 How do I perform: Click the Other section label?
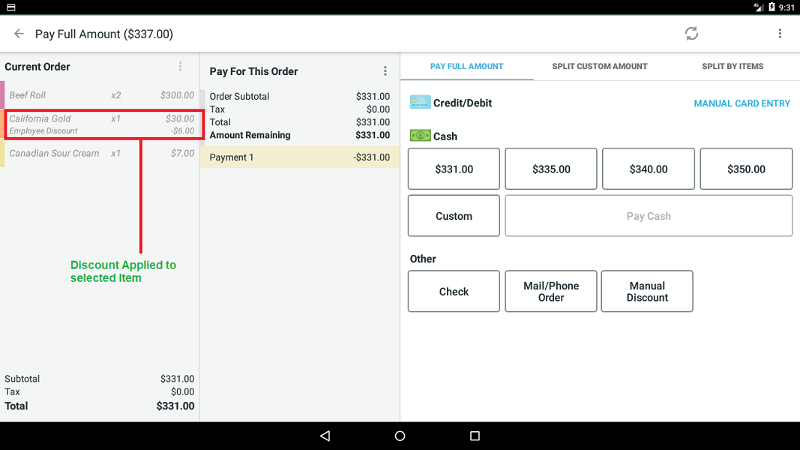423,259
